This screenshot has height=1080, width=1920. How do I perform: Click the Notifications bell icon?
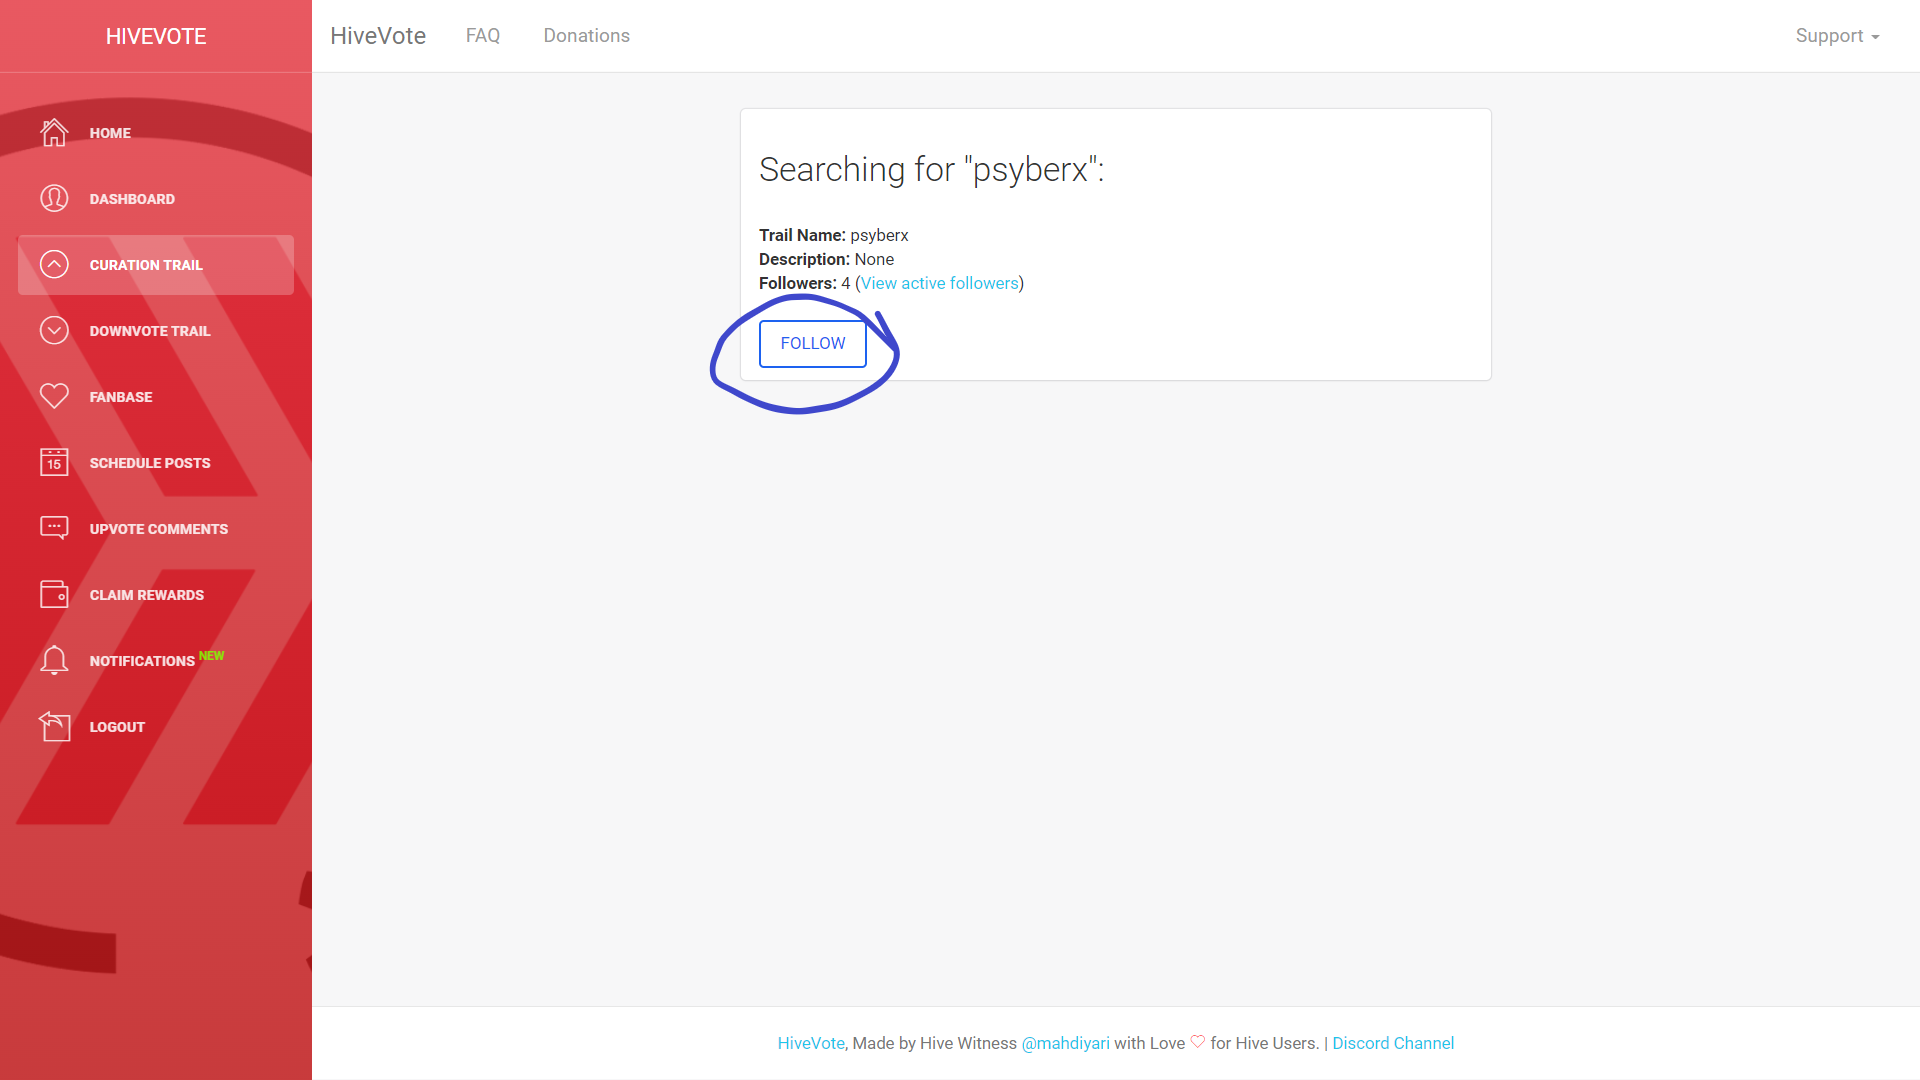pyautogui.click(x=54, y=660)
